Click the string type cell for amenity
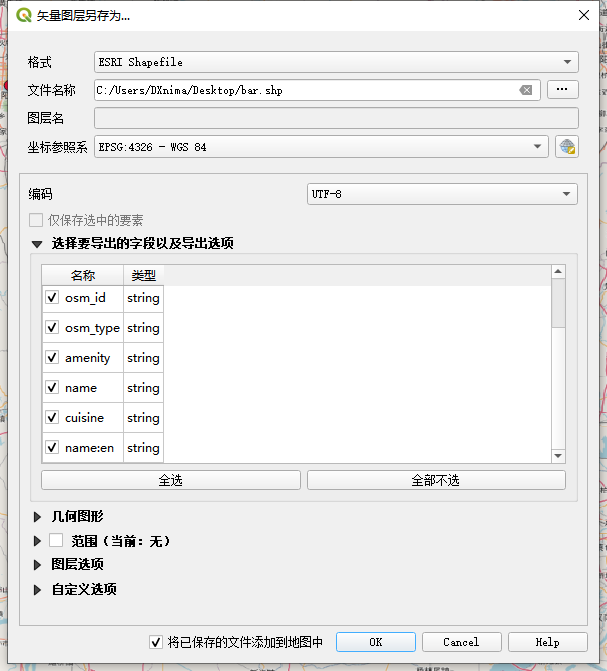The height and width of the screenshot is (671, 607). pyautogui.click(x=143, y=358)
